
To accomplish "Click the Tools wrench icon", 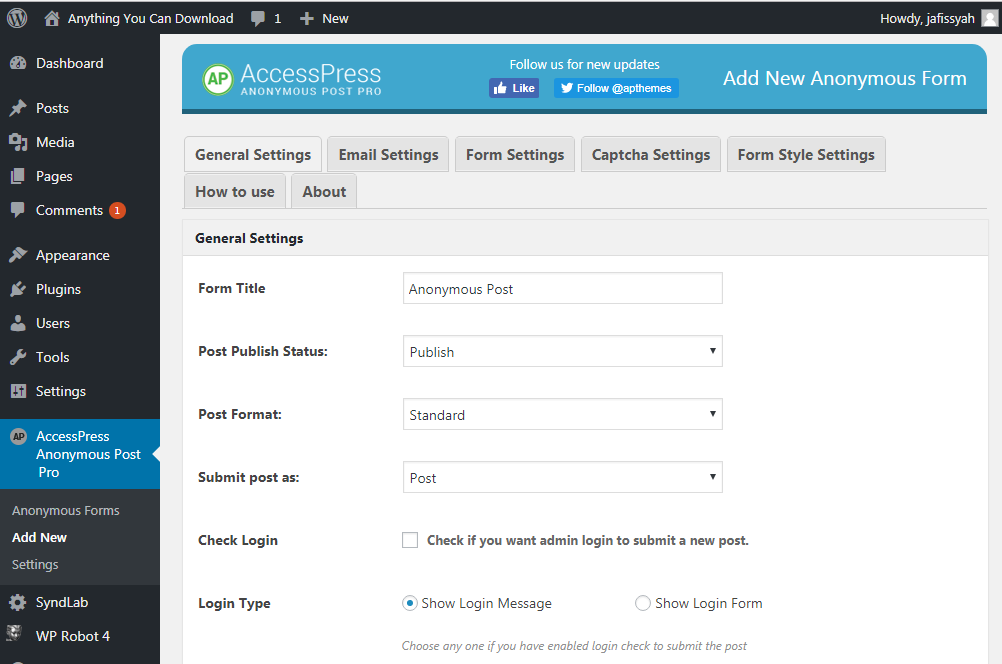I will coord(18,357).
